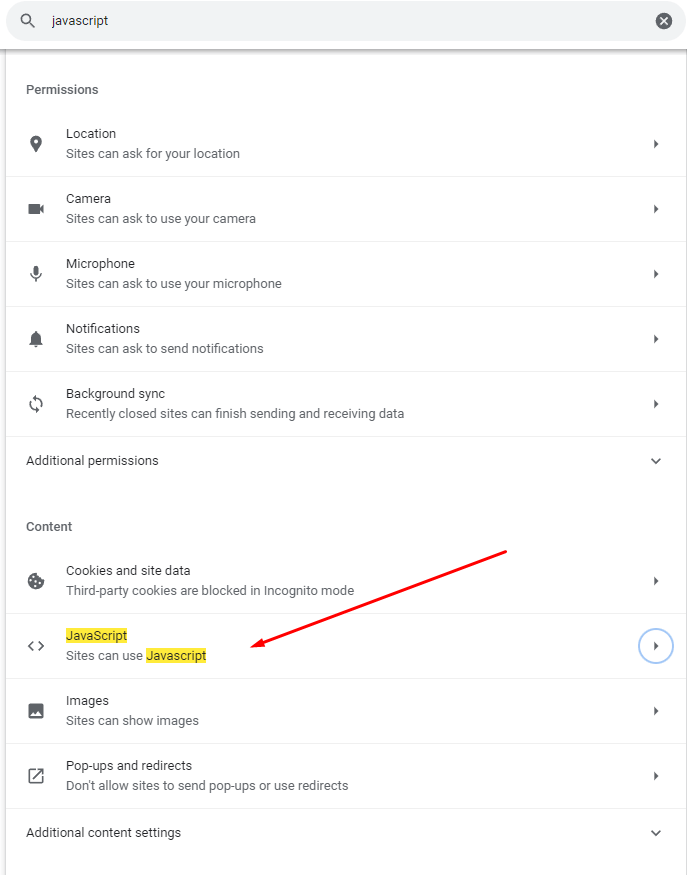This screenshot has height=875, width=687.
Task: Click the Location pin icon
Action: [x=36, y=144]
